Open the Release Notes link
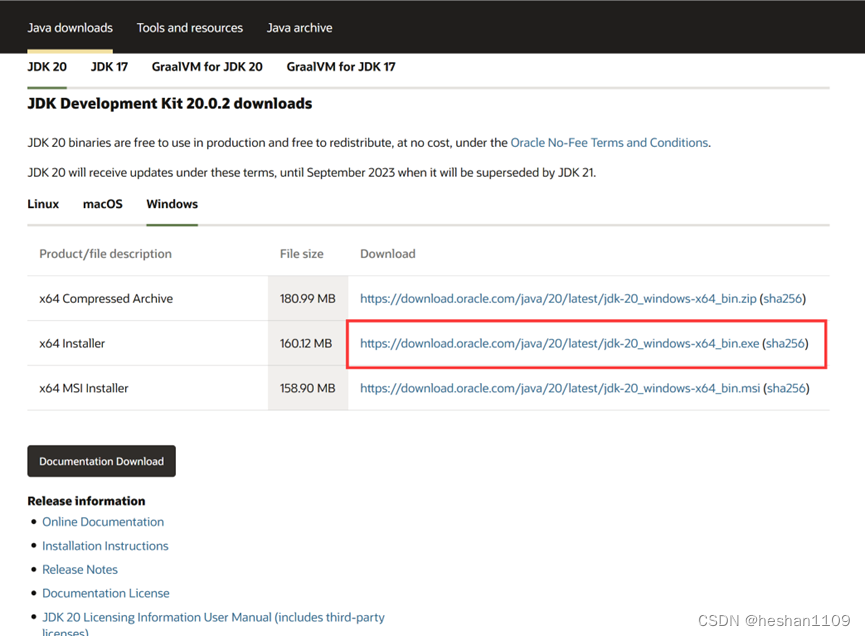 point(80,569)
